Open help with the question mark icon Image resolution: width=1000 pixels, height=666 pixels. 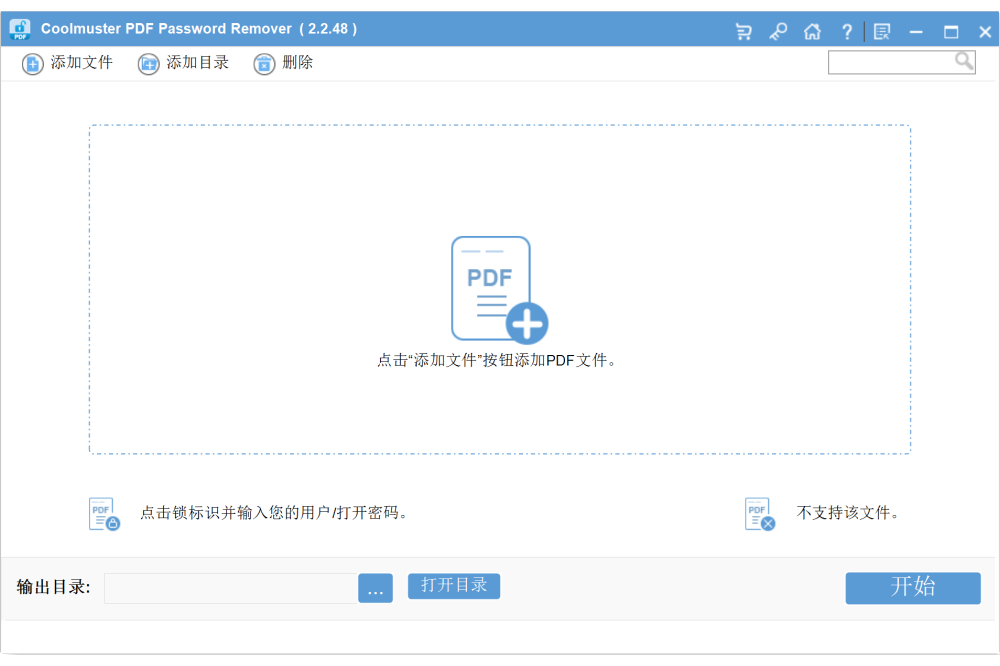pos(847,31)
